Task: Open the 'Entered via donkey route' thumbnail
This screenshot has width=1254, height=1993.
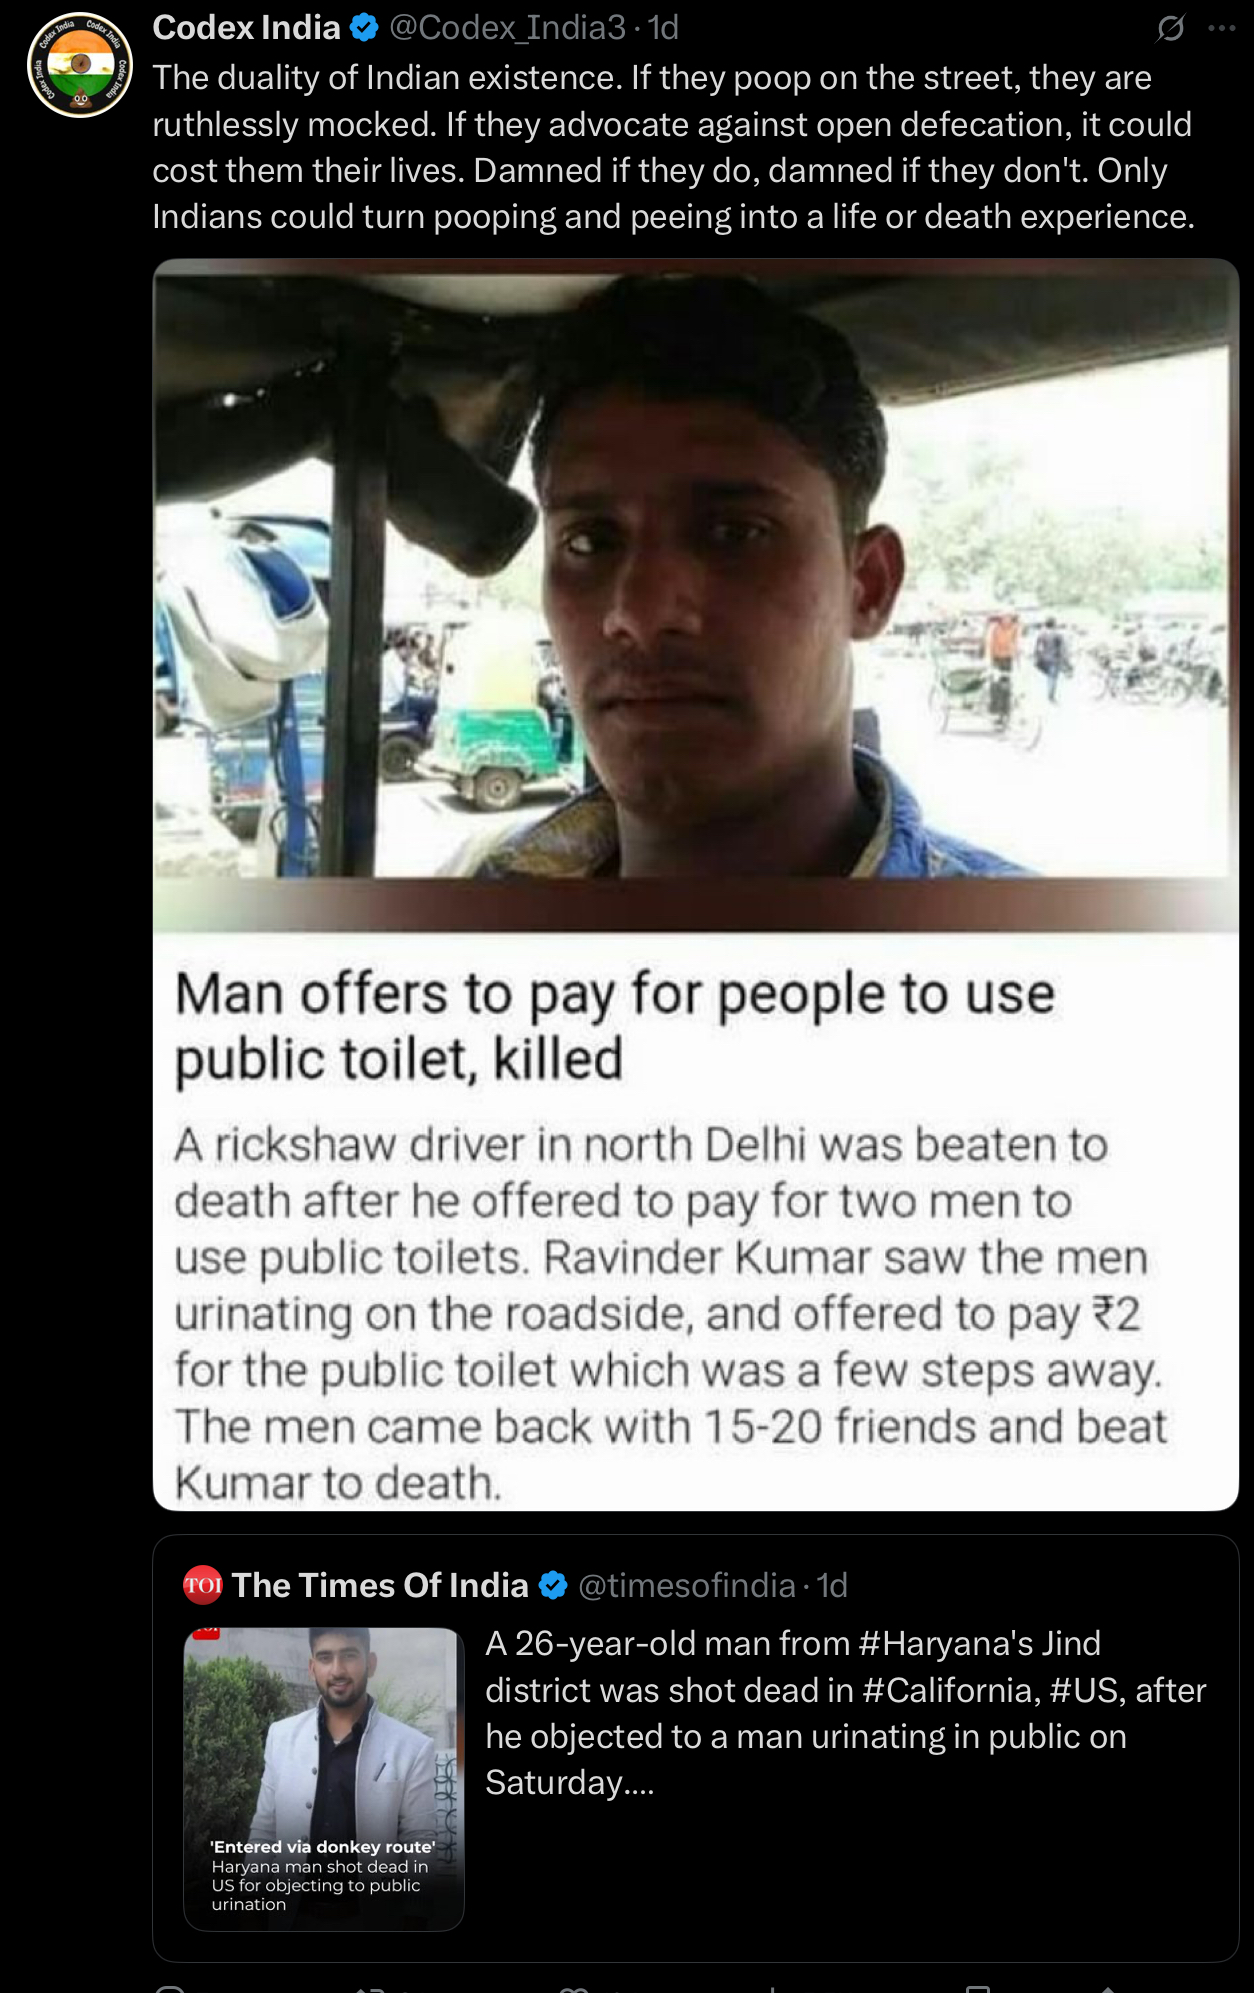Action: [x=324, y=1779]
